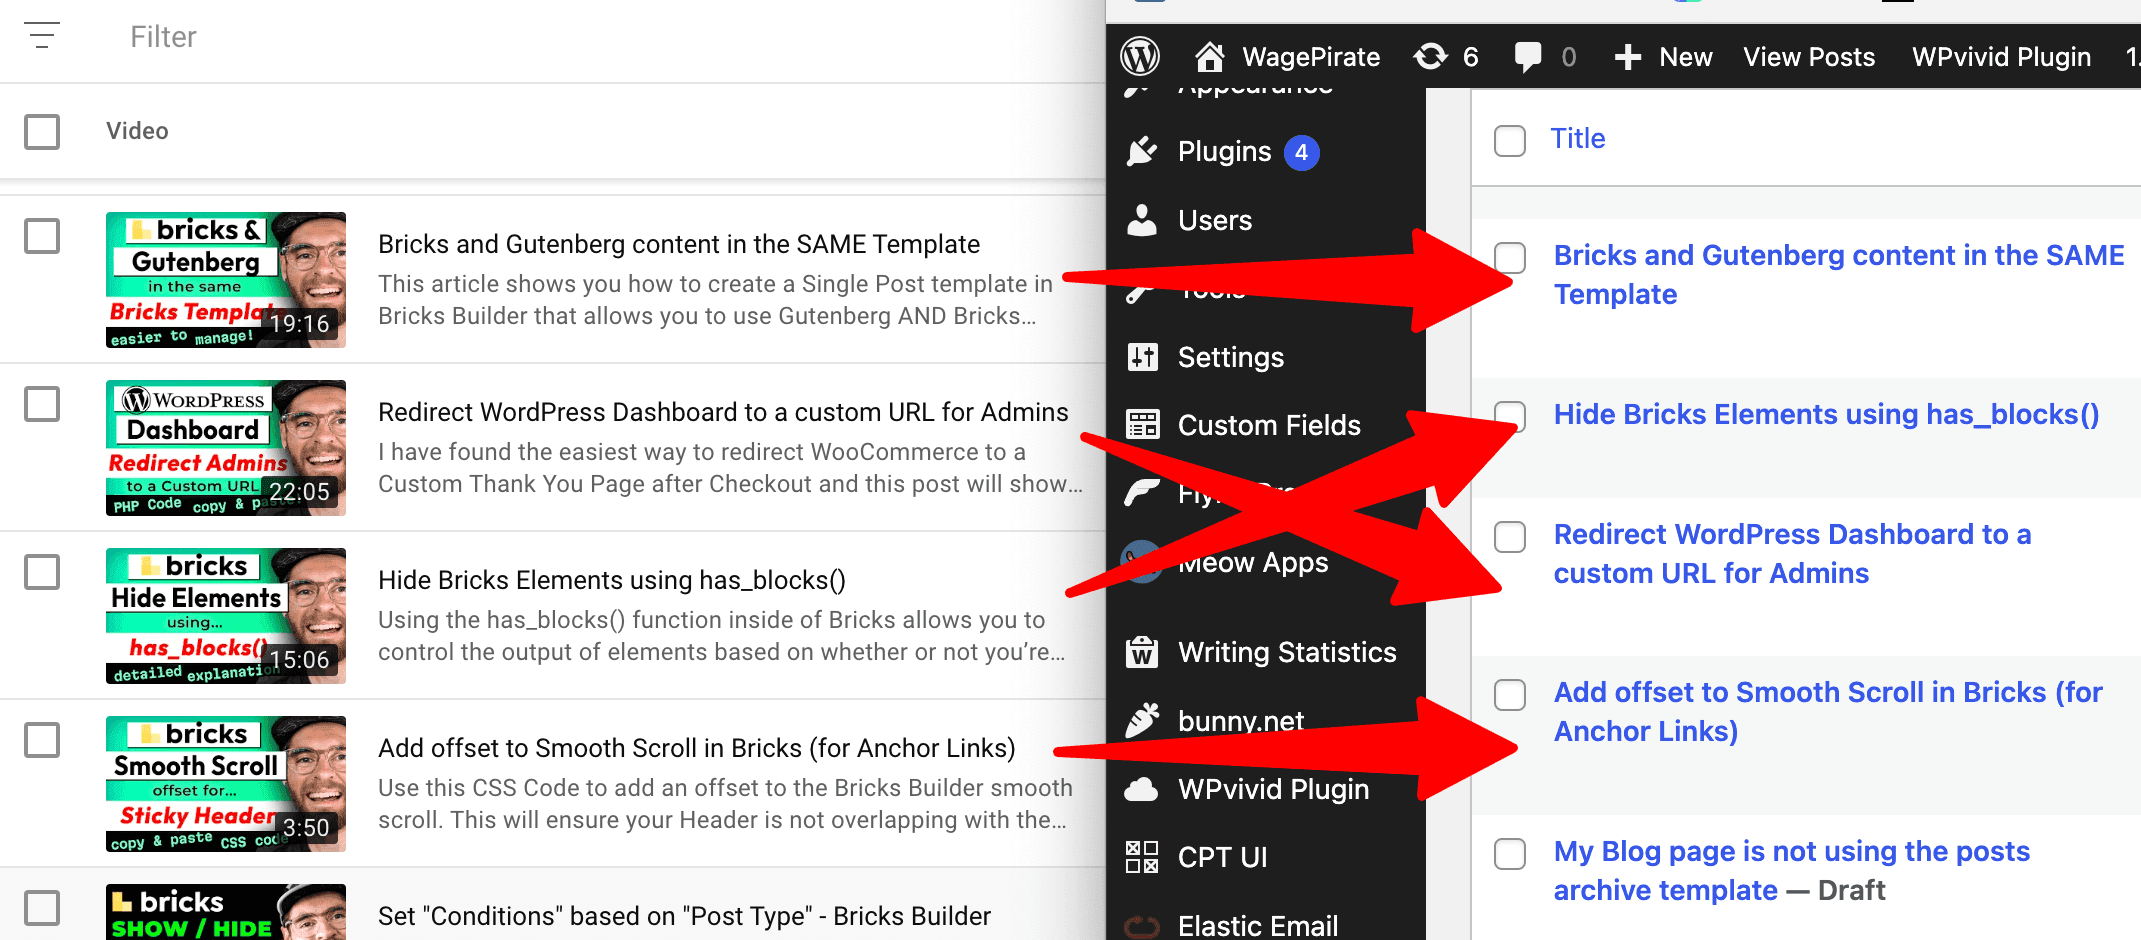The height and width of the screenshot is (940, 2141).
Task: Open the CPT UI menu
Action: 1222,857
